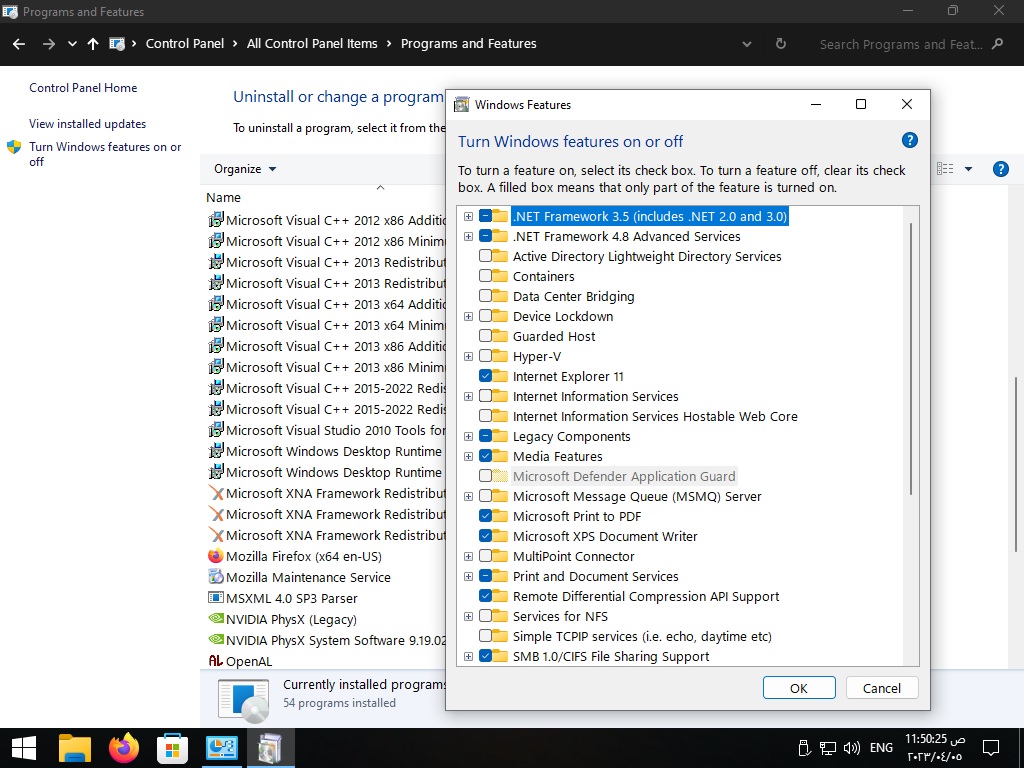Click the Search Programs and Features field
The width and height of the screenshot is (1024, 768).
tap(910, 44)
